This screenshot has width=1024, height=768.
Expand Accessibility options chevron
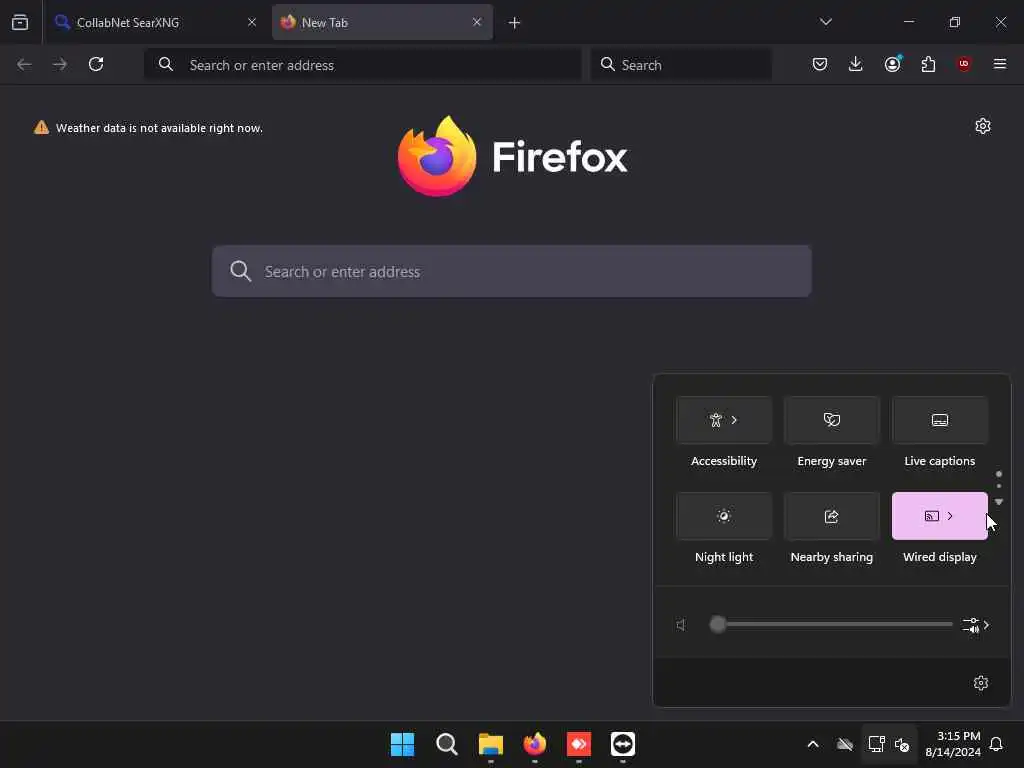[x=734, y=420]
